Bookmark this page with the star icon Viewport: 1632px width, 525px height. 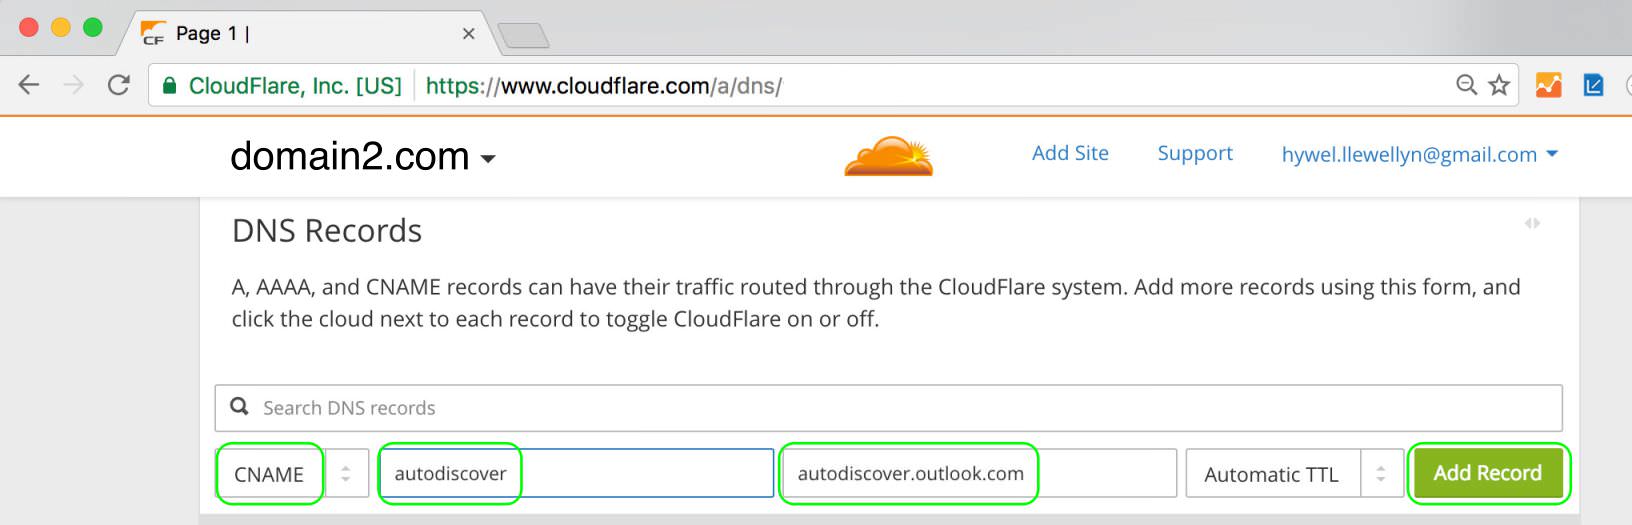tap(1499, 85)
